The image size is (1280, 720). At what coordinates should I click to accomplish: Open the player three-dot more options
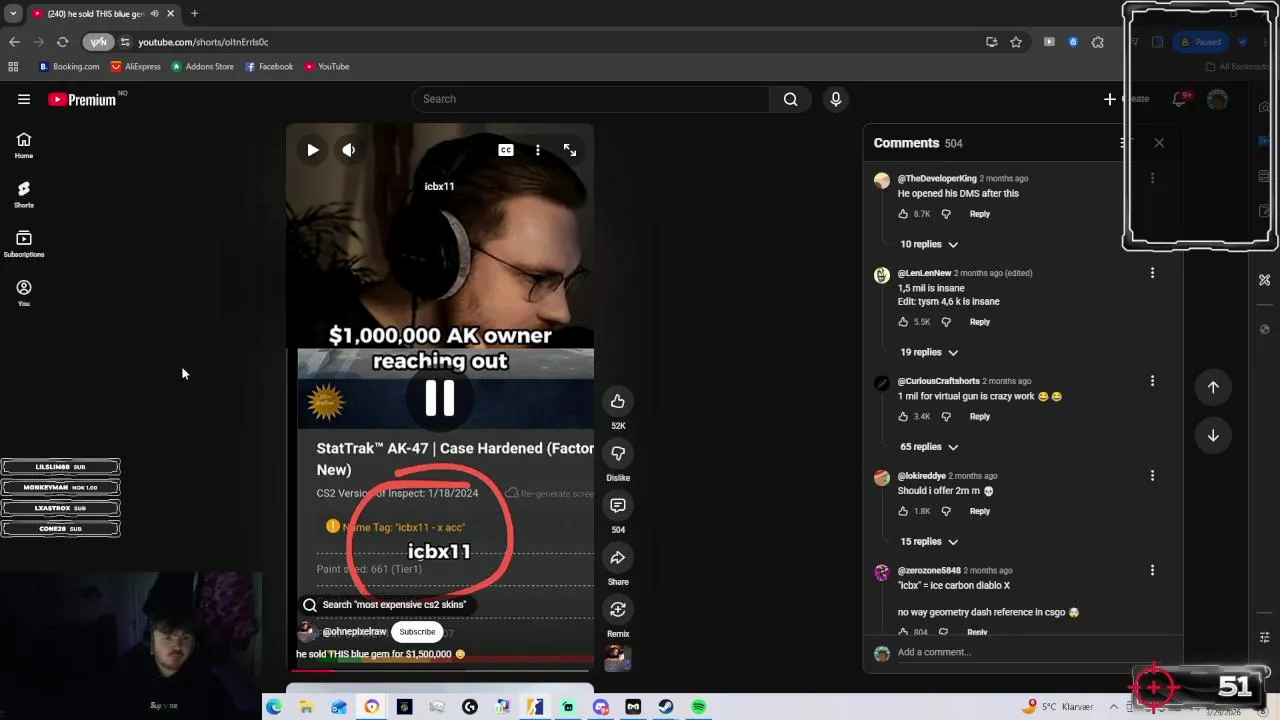(x=538, y=150)
